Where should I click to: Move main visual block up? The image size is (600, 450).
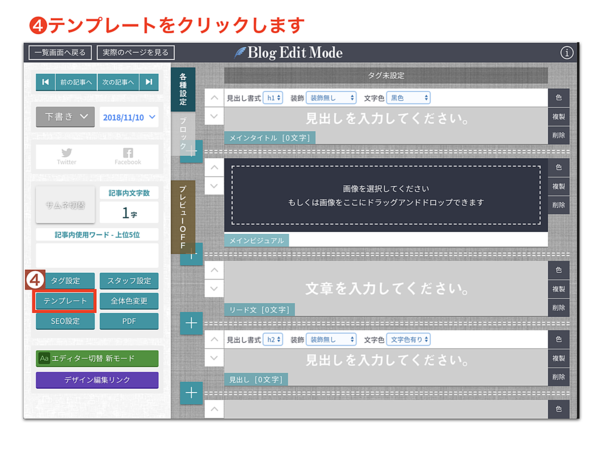coord(214,168)
